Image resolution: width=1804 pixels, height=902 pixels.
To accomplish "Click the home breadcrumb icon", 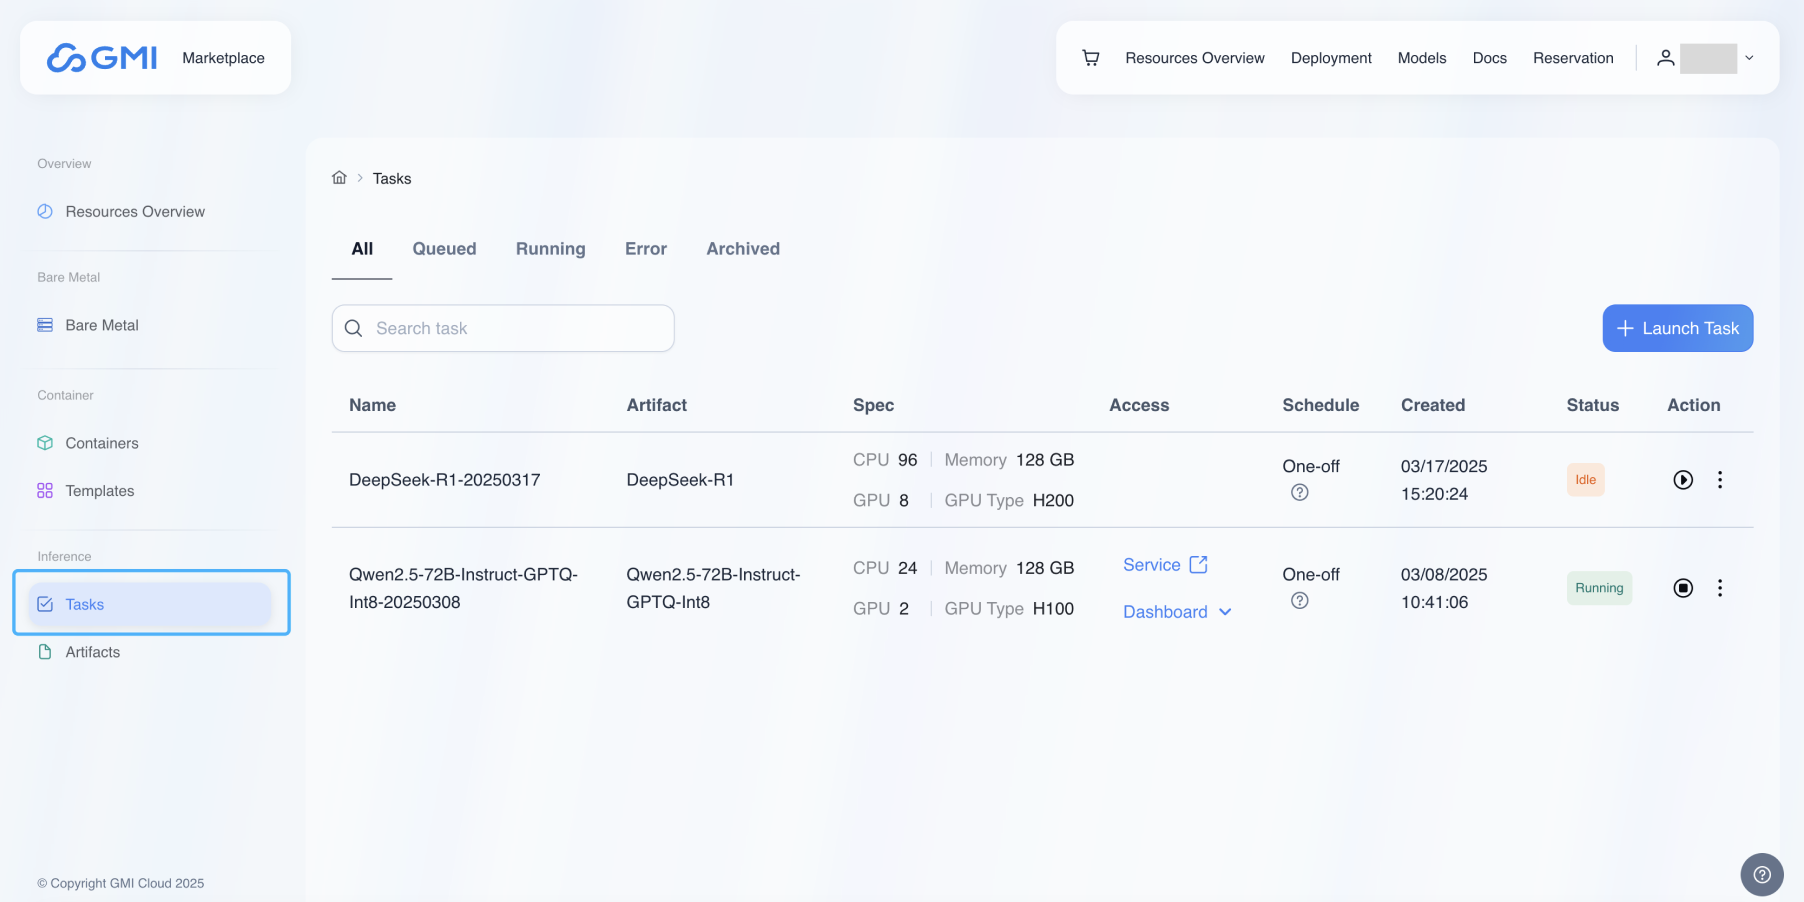I will [x=339, y=177].
